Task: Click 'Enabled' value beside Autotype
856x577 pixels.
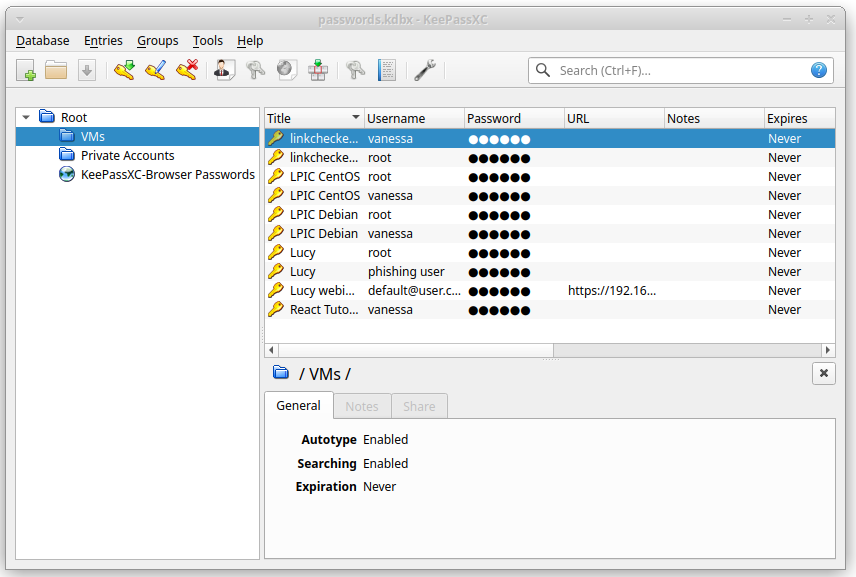Action: (x=385, y=439)
